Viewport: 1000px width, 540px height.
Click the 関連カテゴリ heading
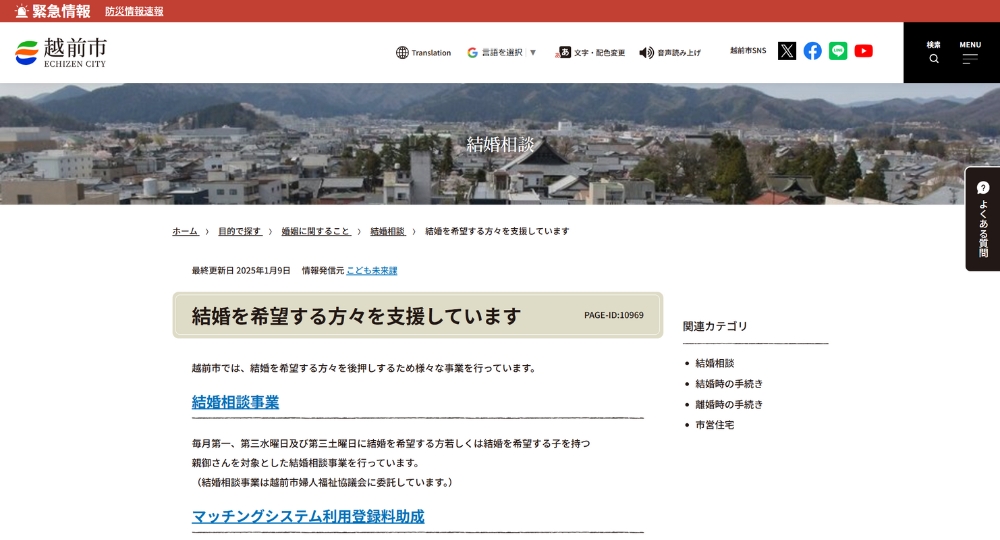[715, 326]
